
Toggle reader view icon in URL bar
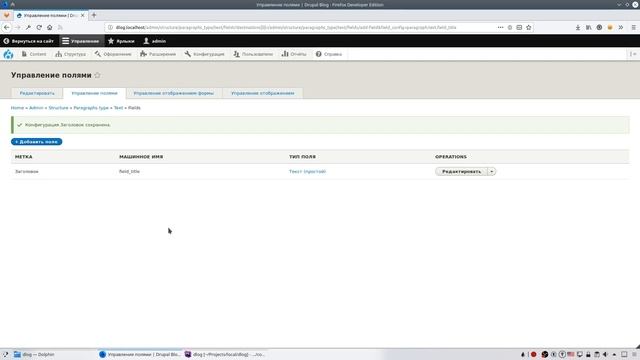[519, 27]
